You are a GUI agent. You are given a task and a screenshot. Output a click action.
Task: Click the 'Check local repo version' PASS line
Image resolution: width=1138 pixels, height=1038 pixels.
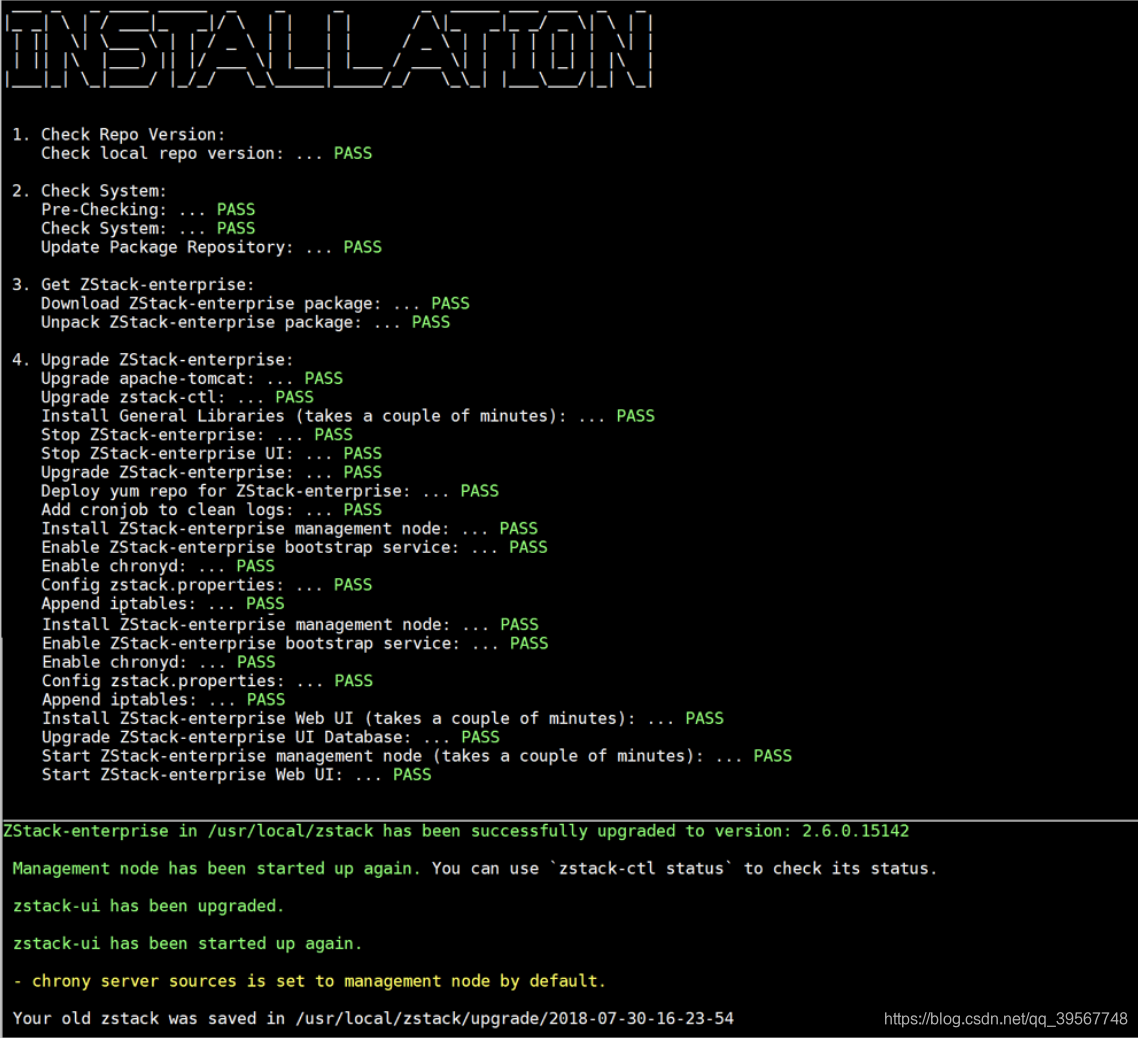206,153
